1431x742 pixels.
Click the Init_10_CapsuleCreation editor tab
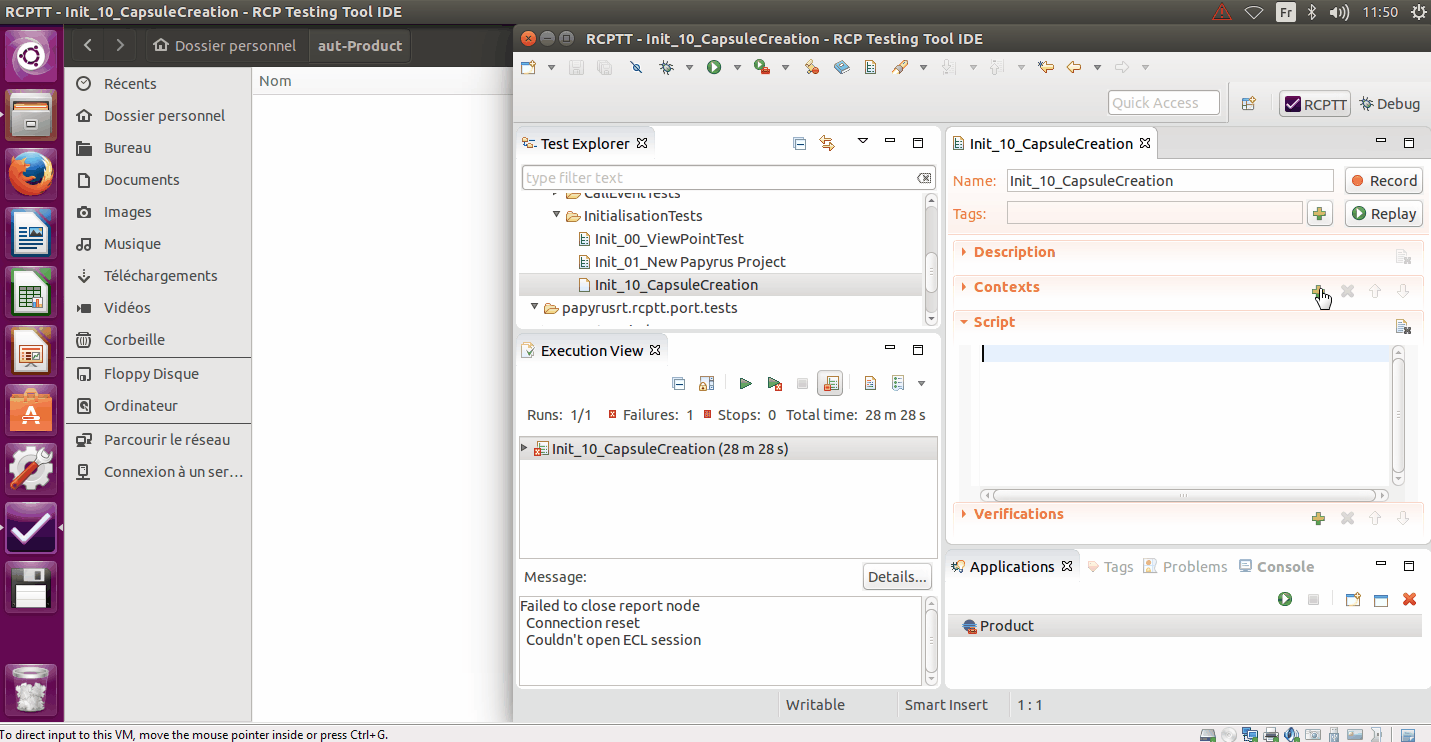tap(1050, 144)
